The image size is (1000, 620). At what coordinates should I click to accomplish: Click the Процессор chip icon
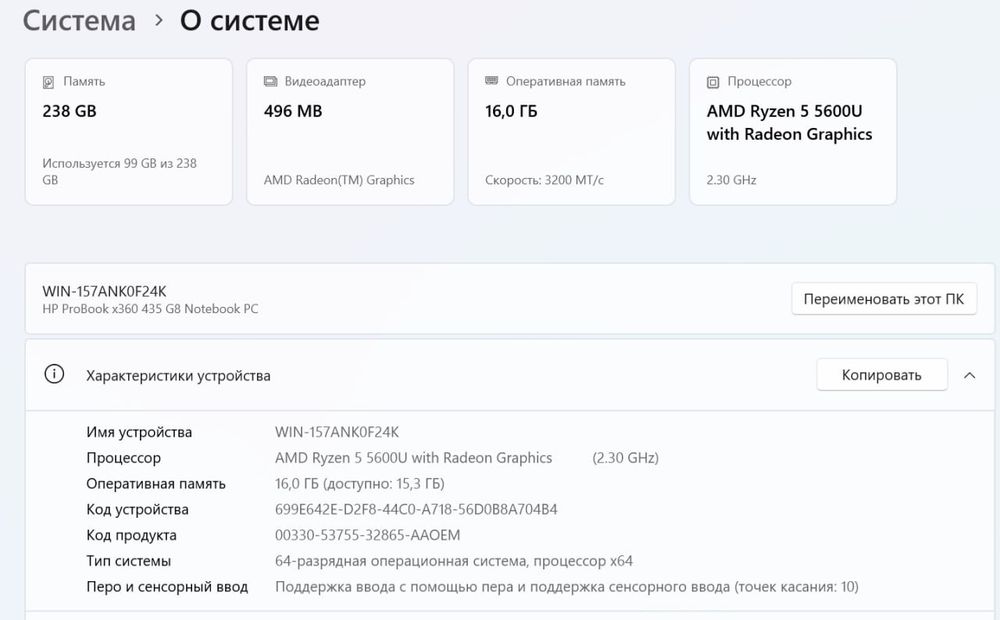pos(713,82)
